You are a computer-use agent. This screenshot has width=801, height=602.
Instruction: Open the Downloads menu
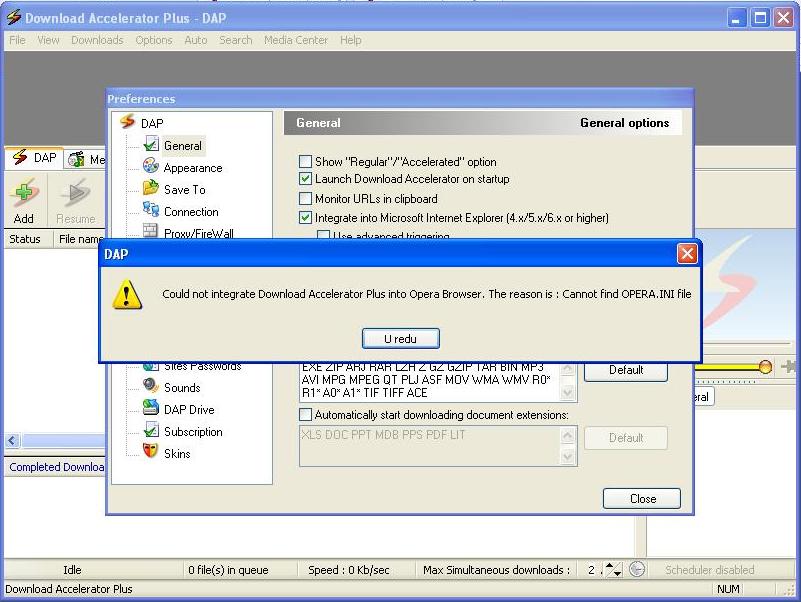(x=97, y=40)
